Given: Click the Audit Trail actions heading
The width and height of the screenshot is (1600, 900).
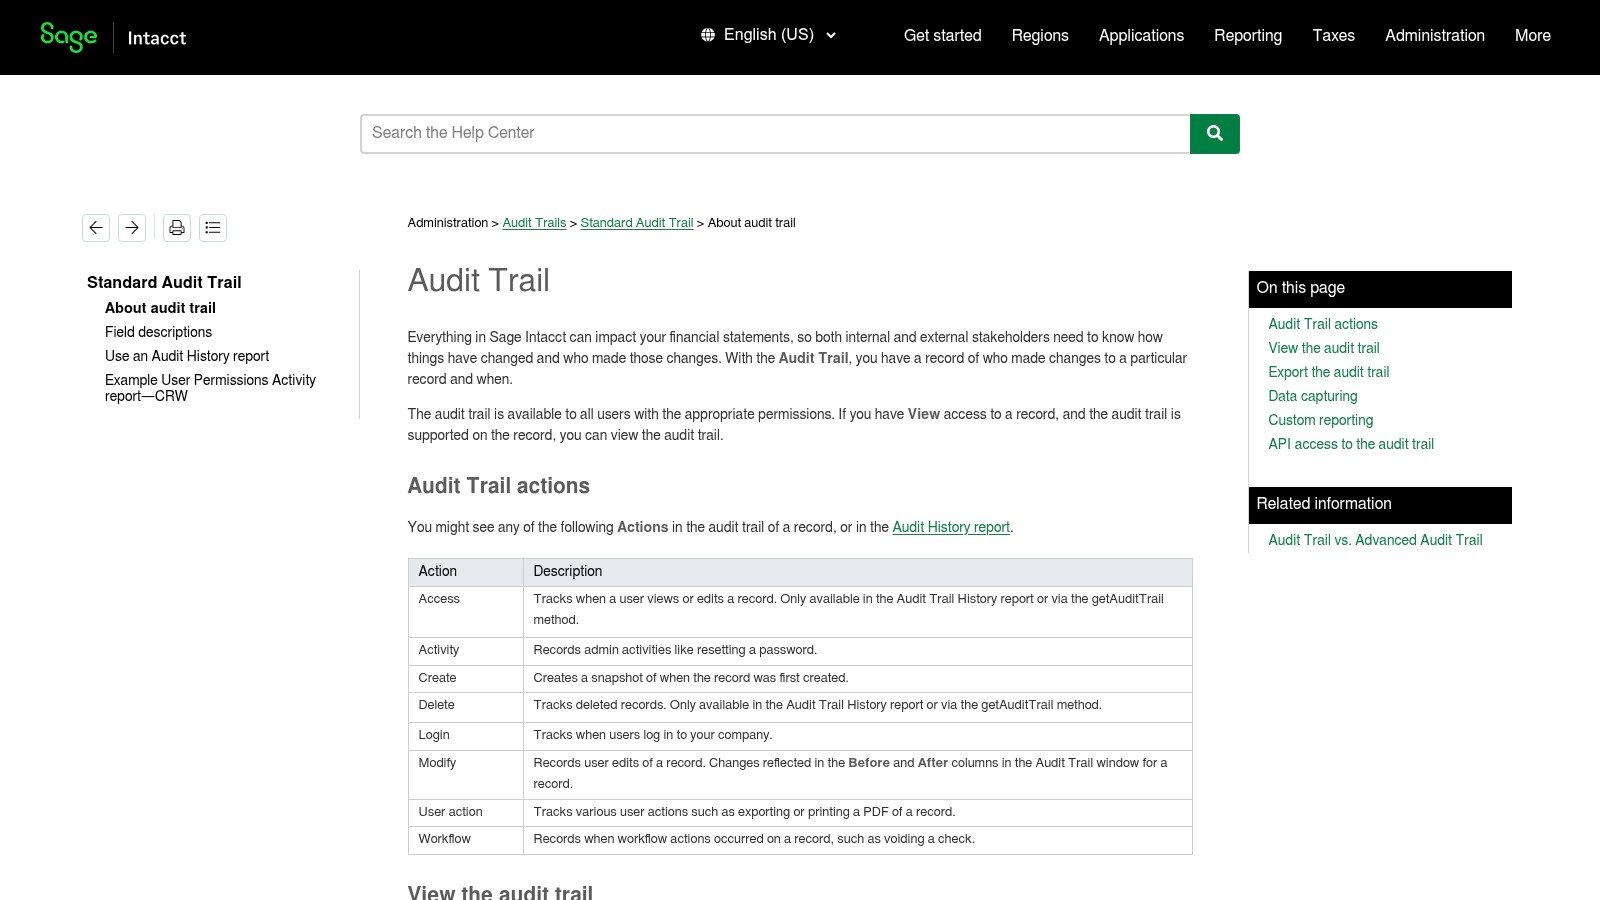Looking at the screenshot, I should coord(499,486).
